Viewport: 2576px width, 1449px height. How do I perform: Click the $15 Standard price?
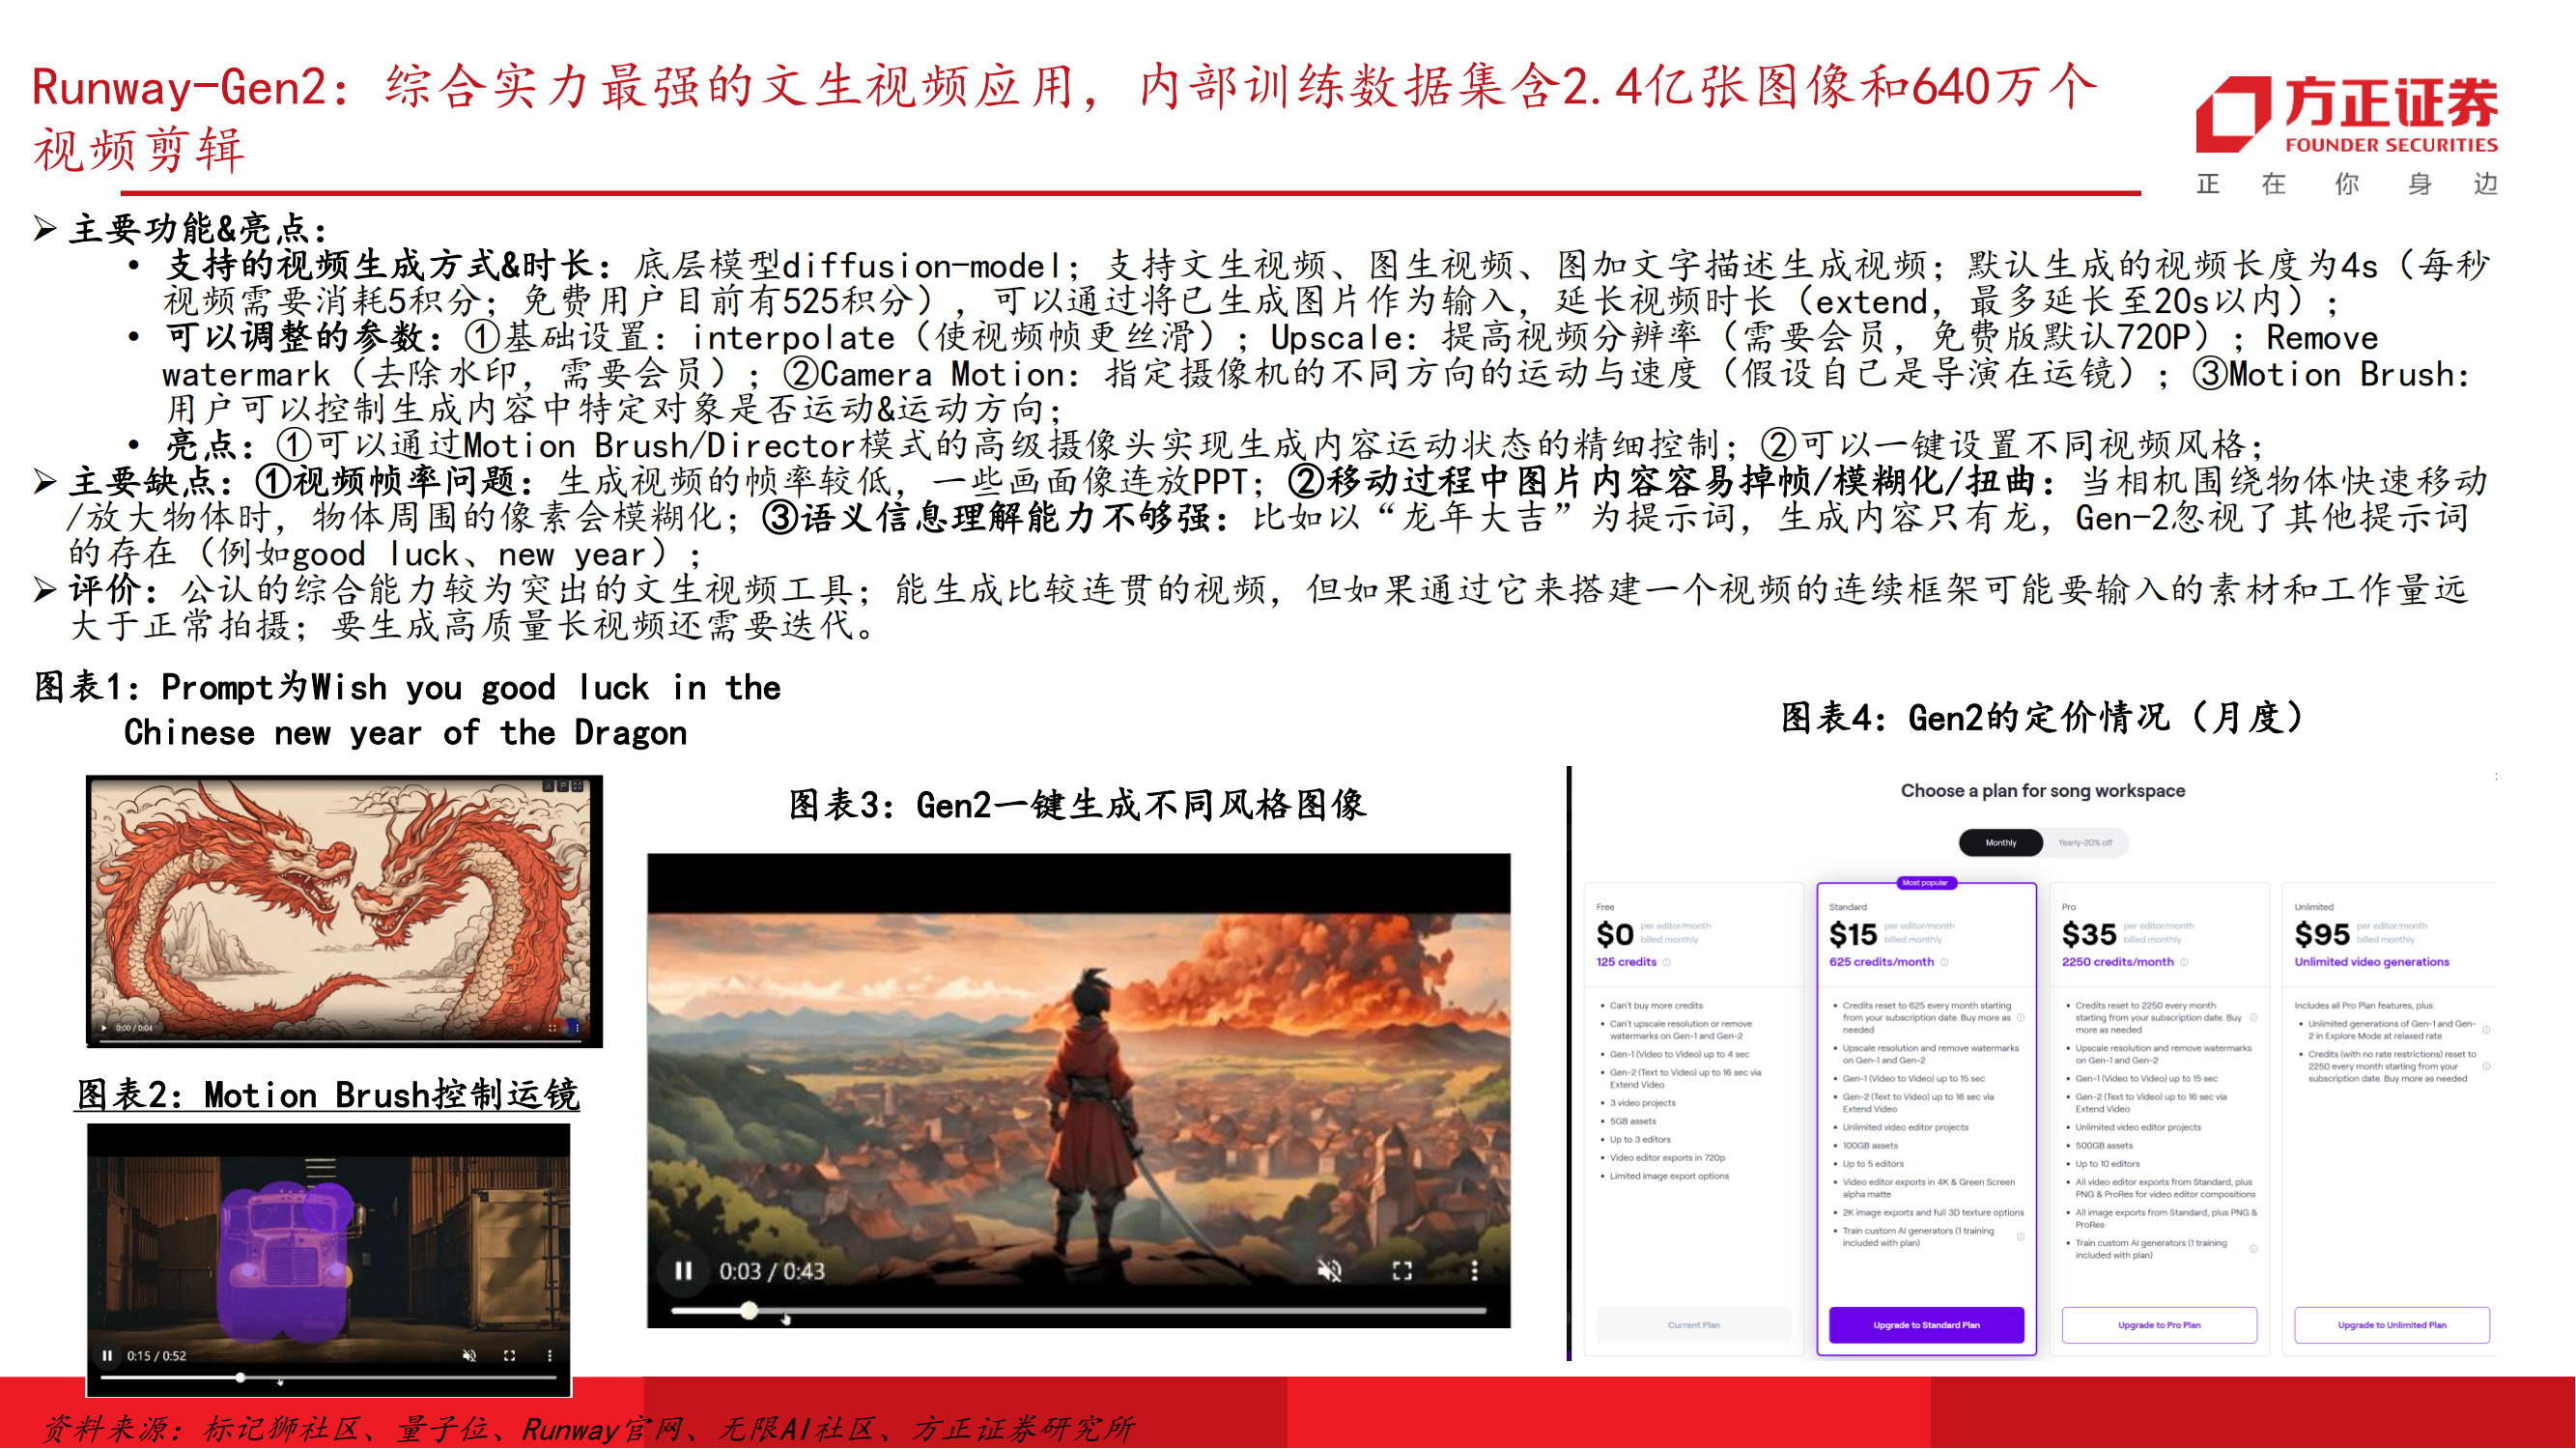click(x=1854, y=935)
